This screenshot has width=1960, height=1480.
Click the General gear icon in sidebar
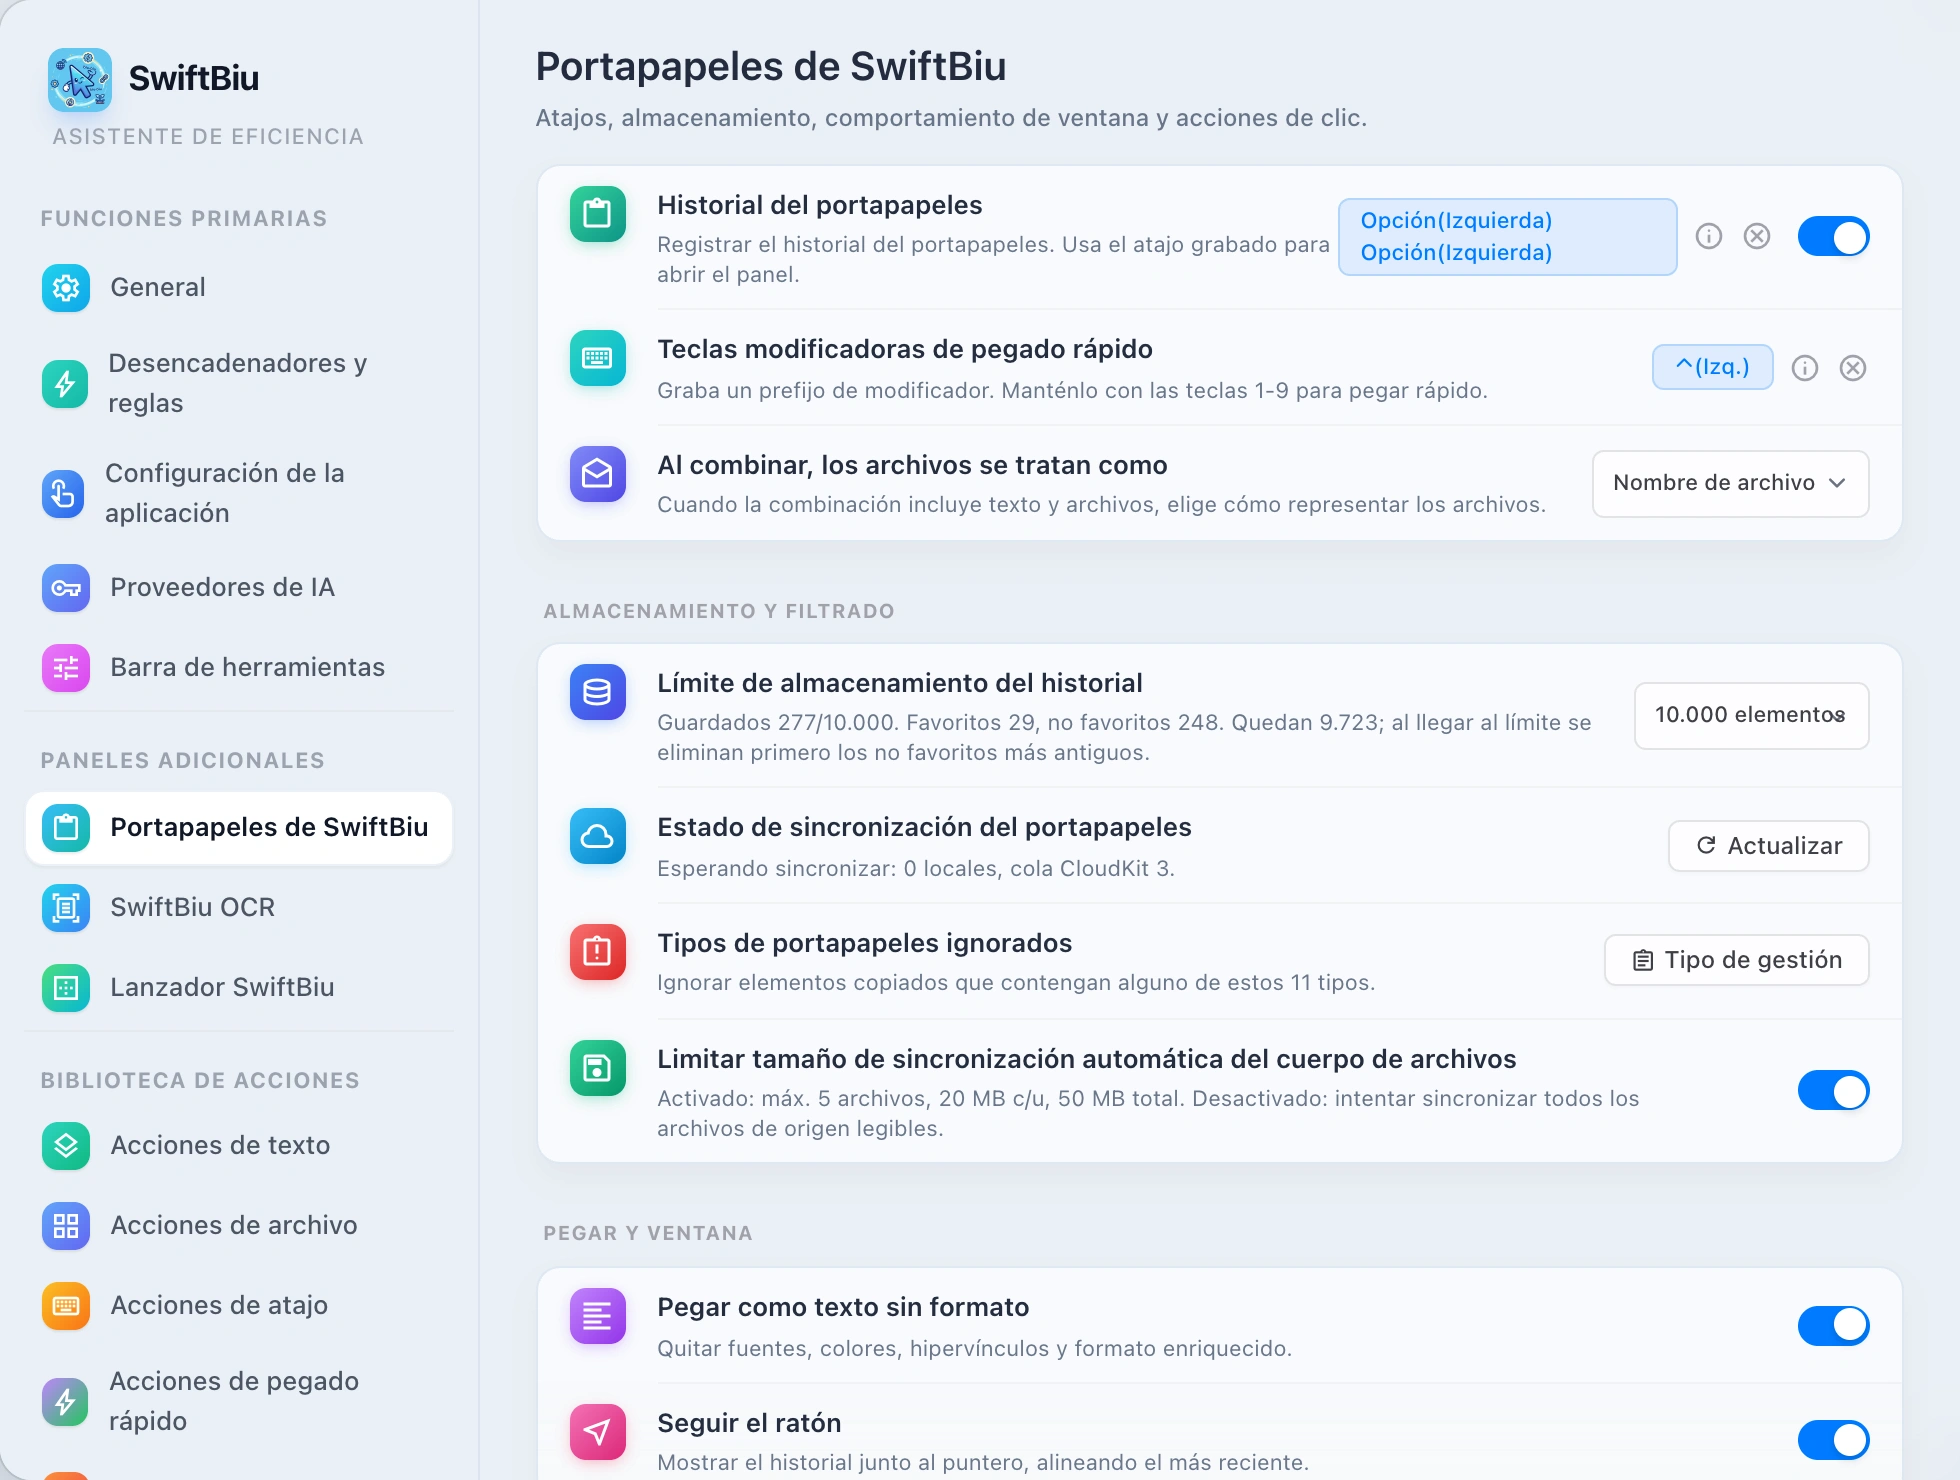(66, 288)
